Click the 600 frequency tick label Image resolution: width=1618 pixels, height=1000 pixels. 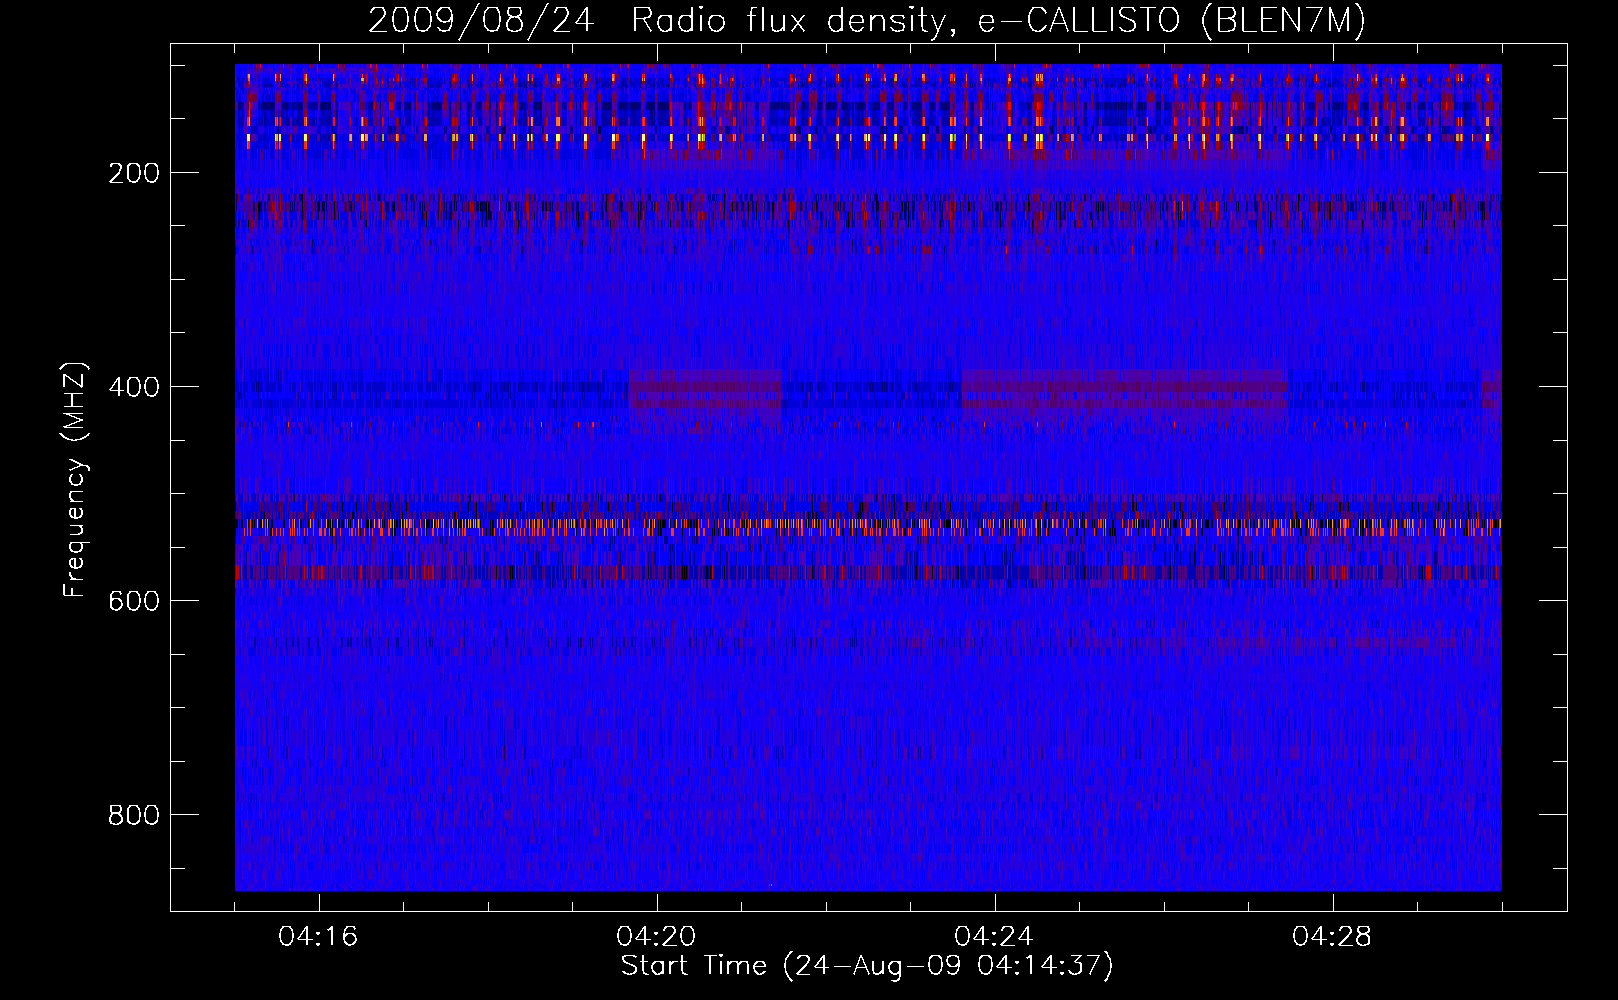pyautogui.click(x=135, y=601)
